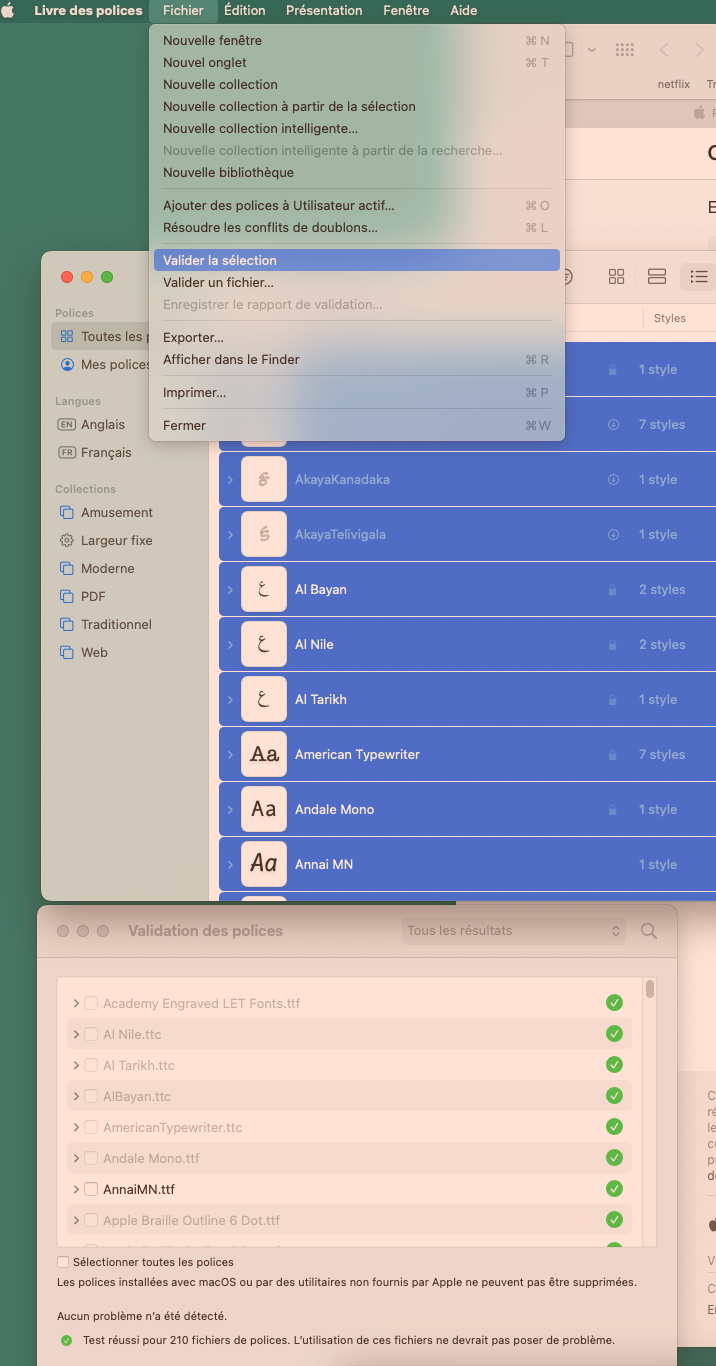This screenshot has width=716, height=1366.
Task: Expand the Annai MN font row
Action: pyautogui.click(x=230, y=865)
